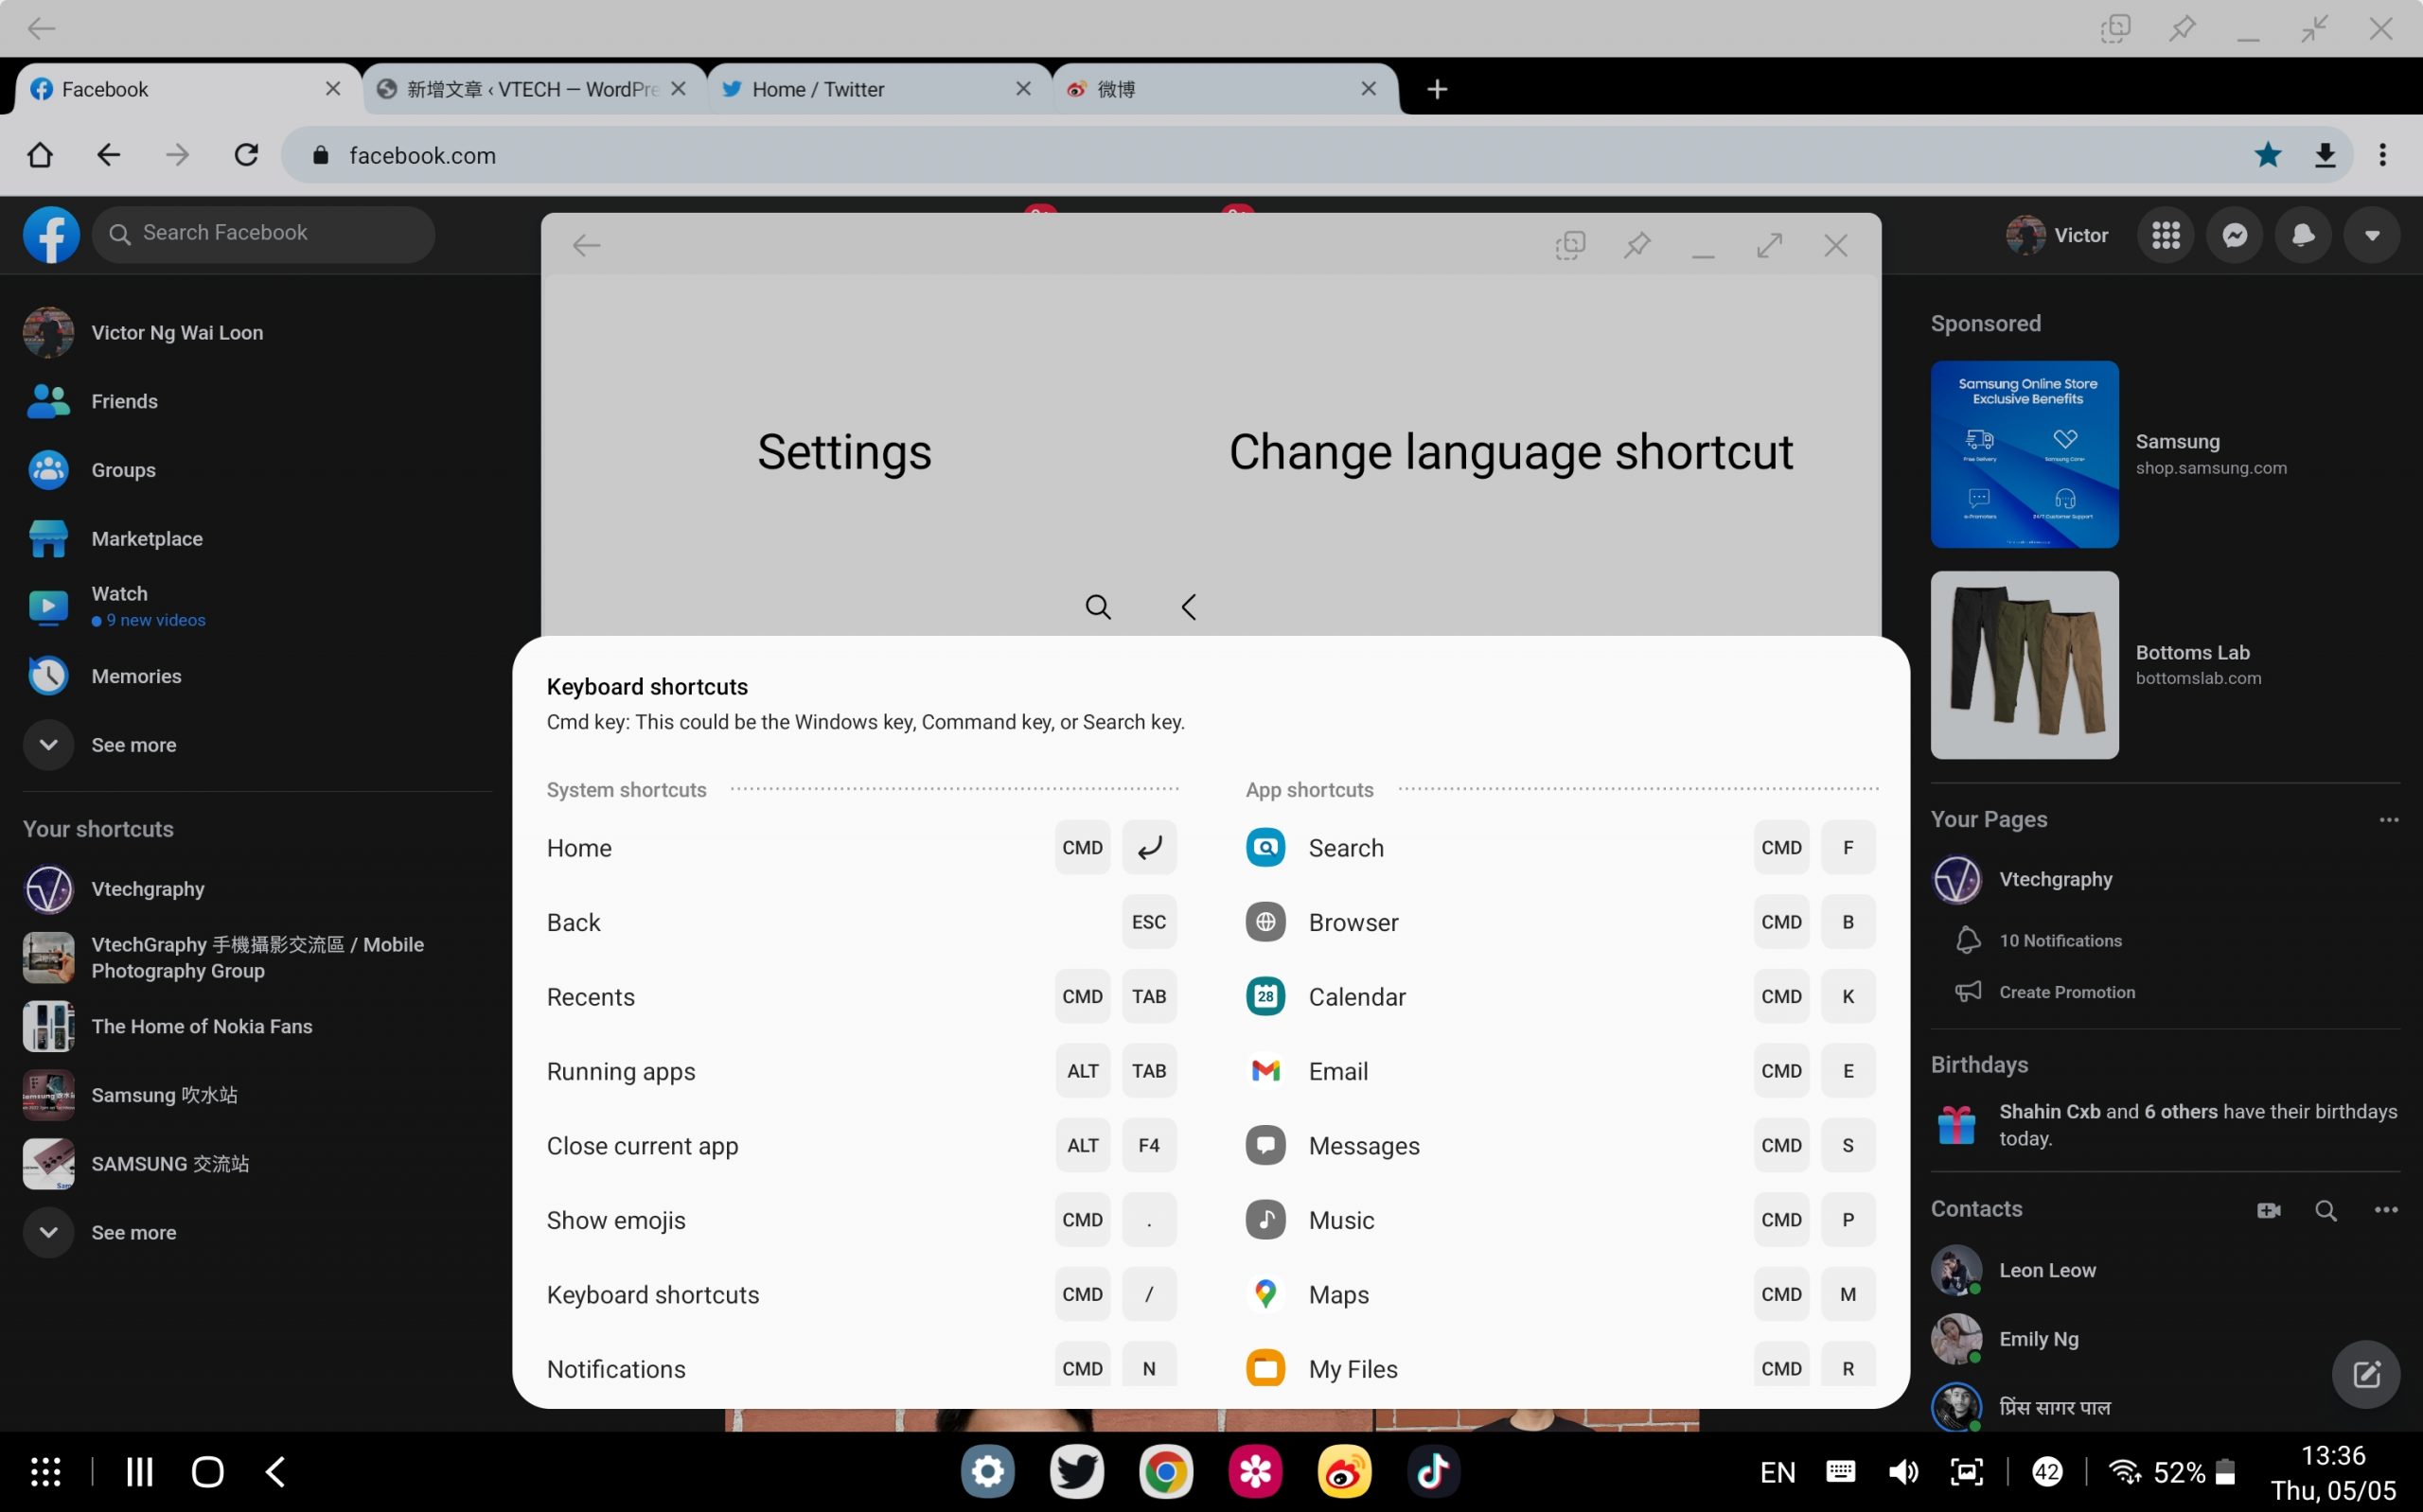The image size is (2423, 1512).
Task: Bookmark page with the star icon
Action: coord(2267,155)
